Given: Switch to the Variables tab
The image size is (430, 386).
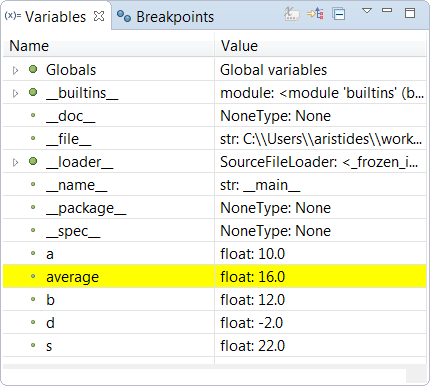Looking at the screenshot, I should coord(55,16).
